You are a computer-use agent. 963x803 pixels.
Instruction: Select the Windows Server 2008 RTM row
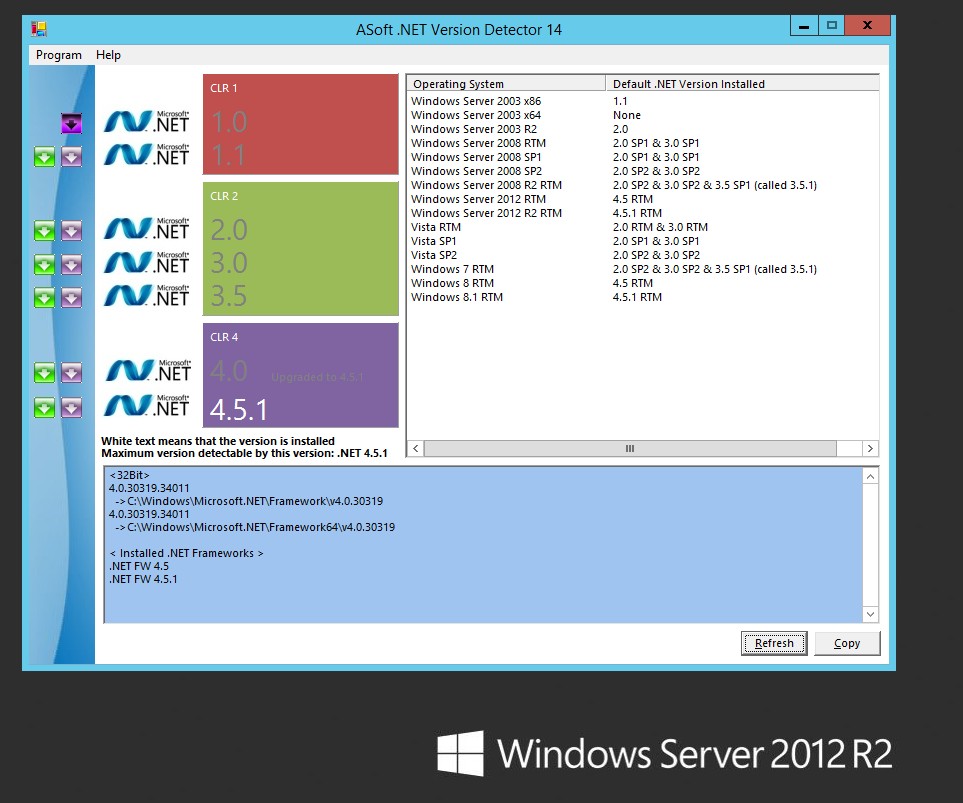(x=643, y=143)
